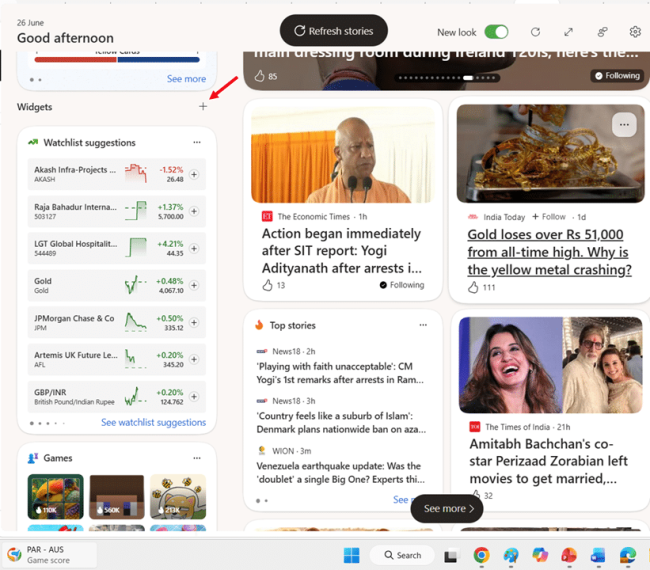Open PAR - AUS game score taskbar widget

(x=50, y=555)
